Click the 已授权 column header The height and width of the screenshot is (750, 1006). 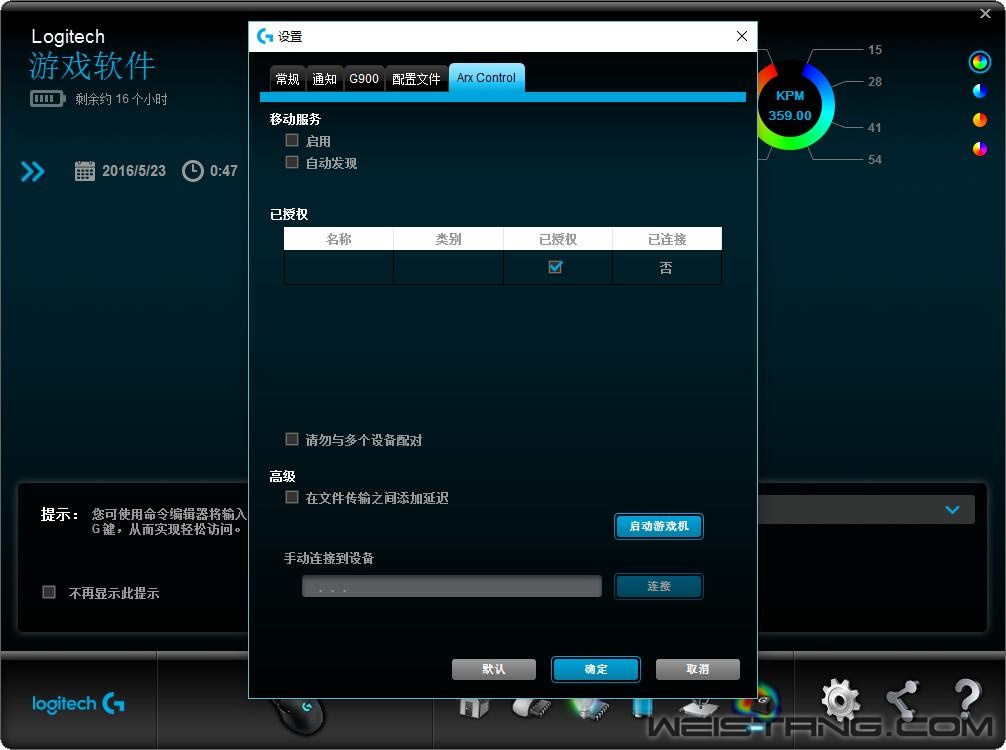coord(558,239)
